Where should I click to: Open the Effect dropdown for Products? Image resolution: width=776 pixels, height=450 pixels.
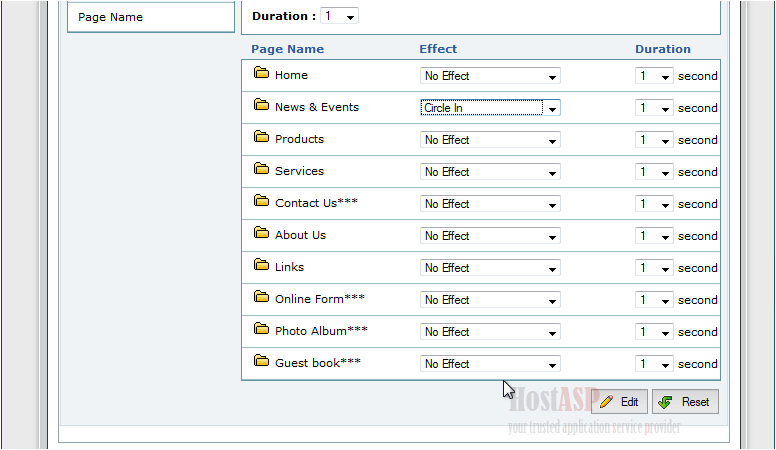pyautogui.click(x=490, y=140)
